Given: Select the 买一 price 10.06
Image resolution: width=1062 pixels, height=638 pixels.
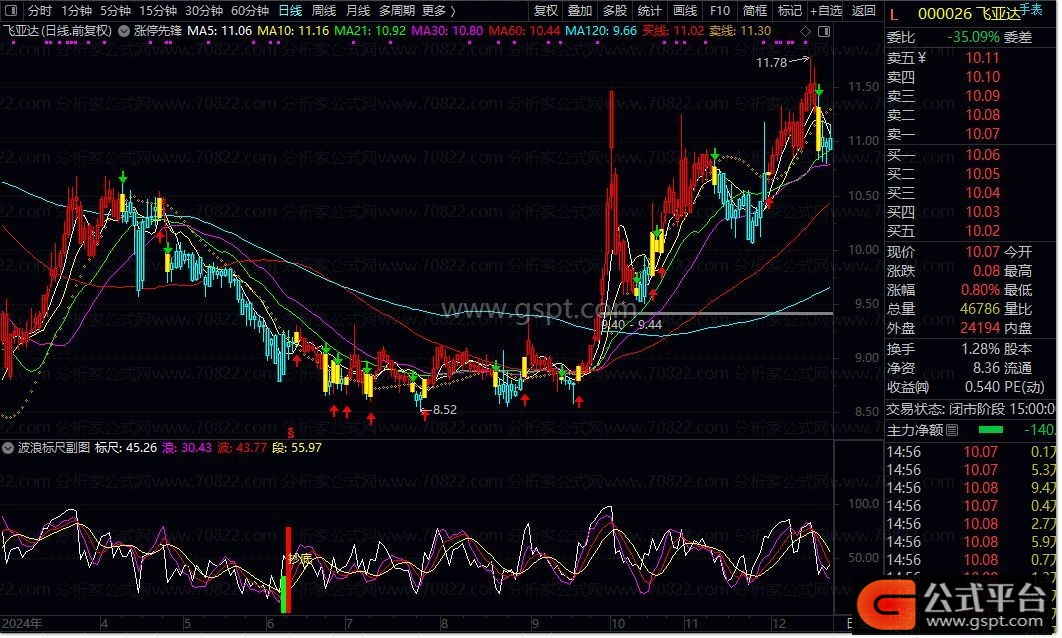Looking at the screenshot, I should pos(982,155).
